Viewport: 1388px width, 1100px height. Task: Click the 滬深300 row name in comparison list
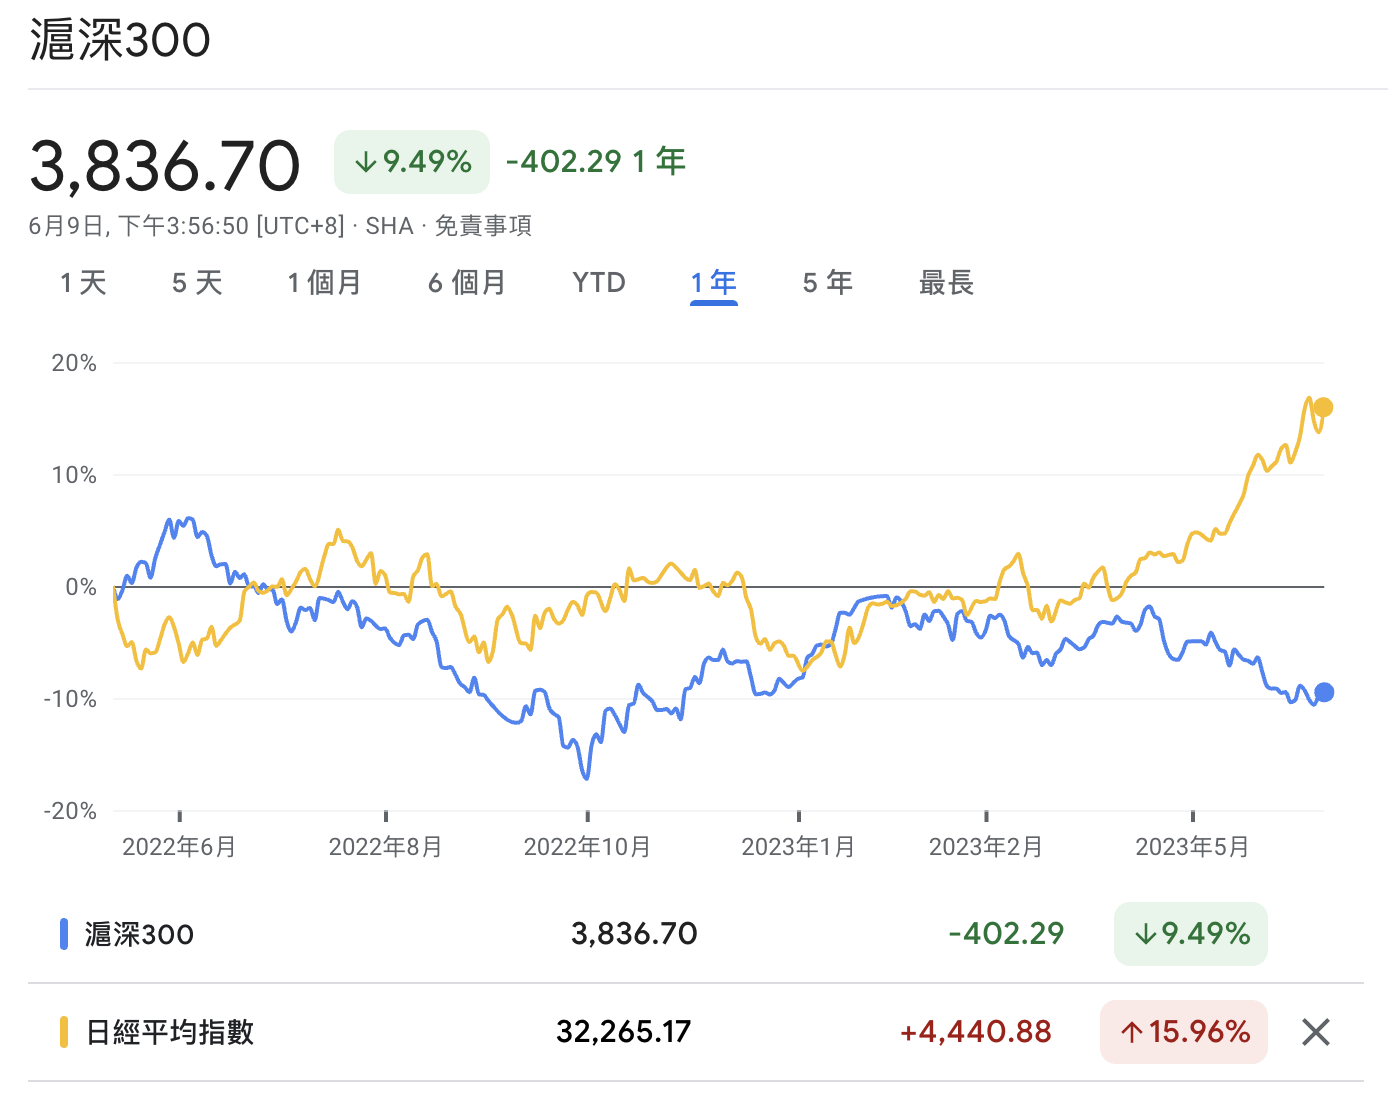pyautogui.click(x=139, y=934)
